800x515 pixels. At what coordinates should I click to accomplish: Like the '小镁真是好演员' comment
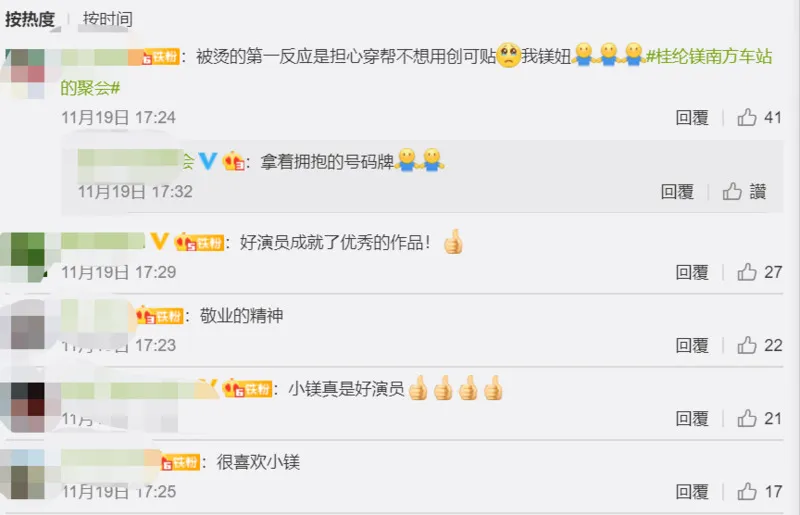[747, 419]
